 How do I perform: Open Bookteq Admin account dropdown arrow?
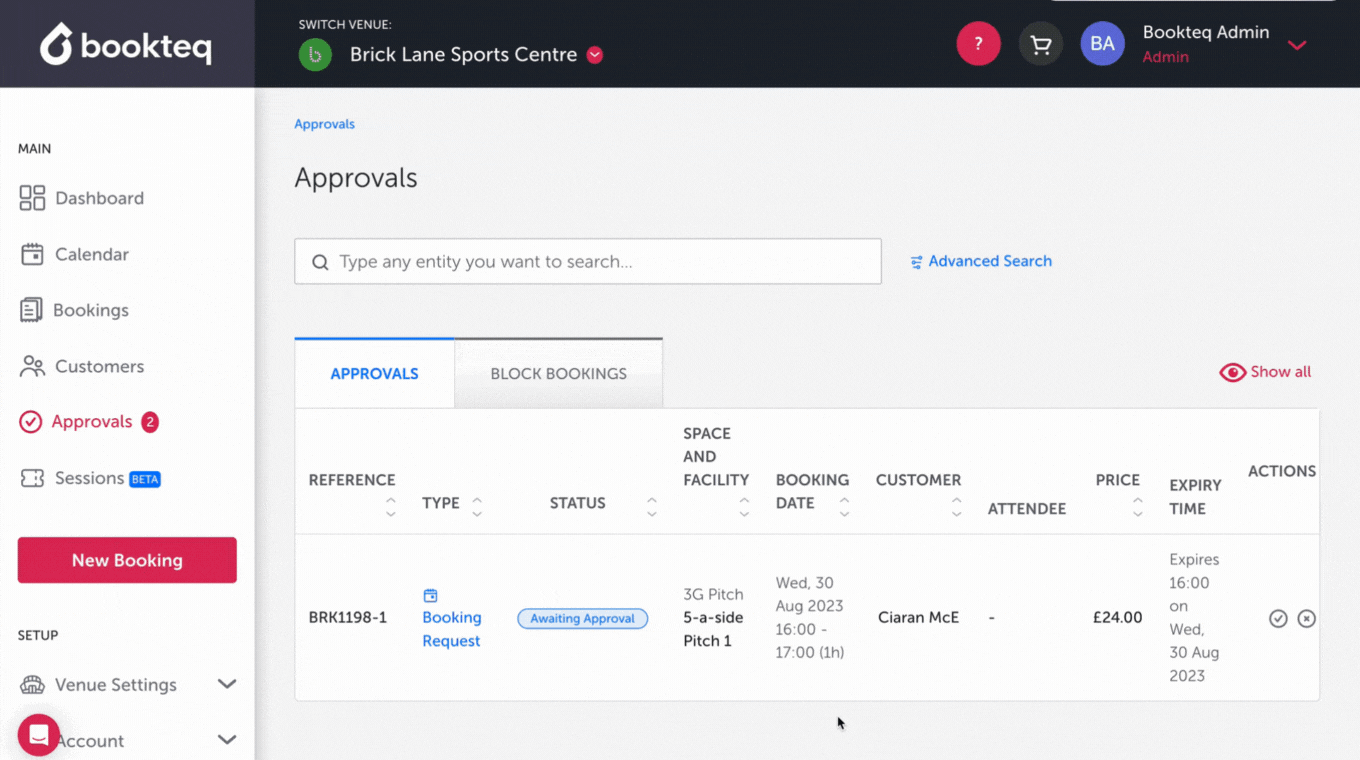[1297, 45]
